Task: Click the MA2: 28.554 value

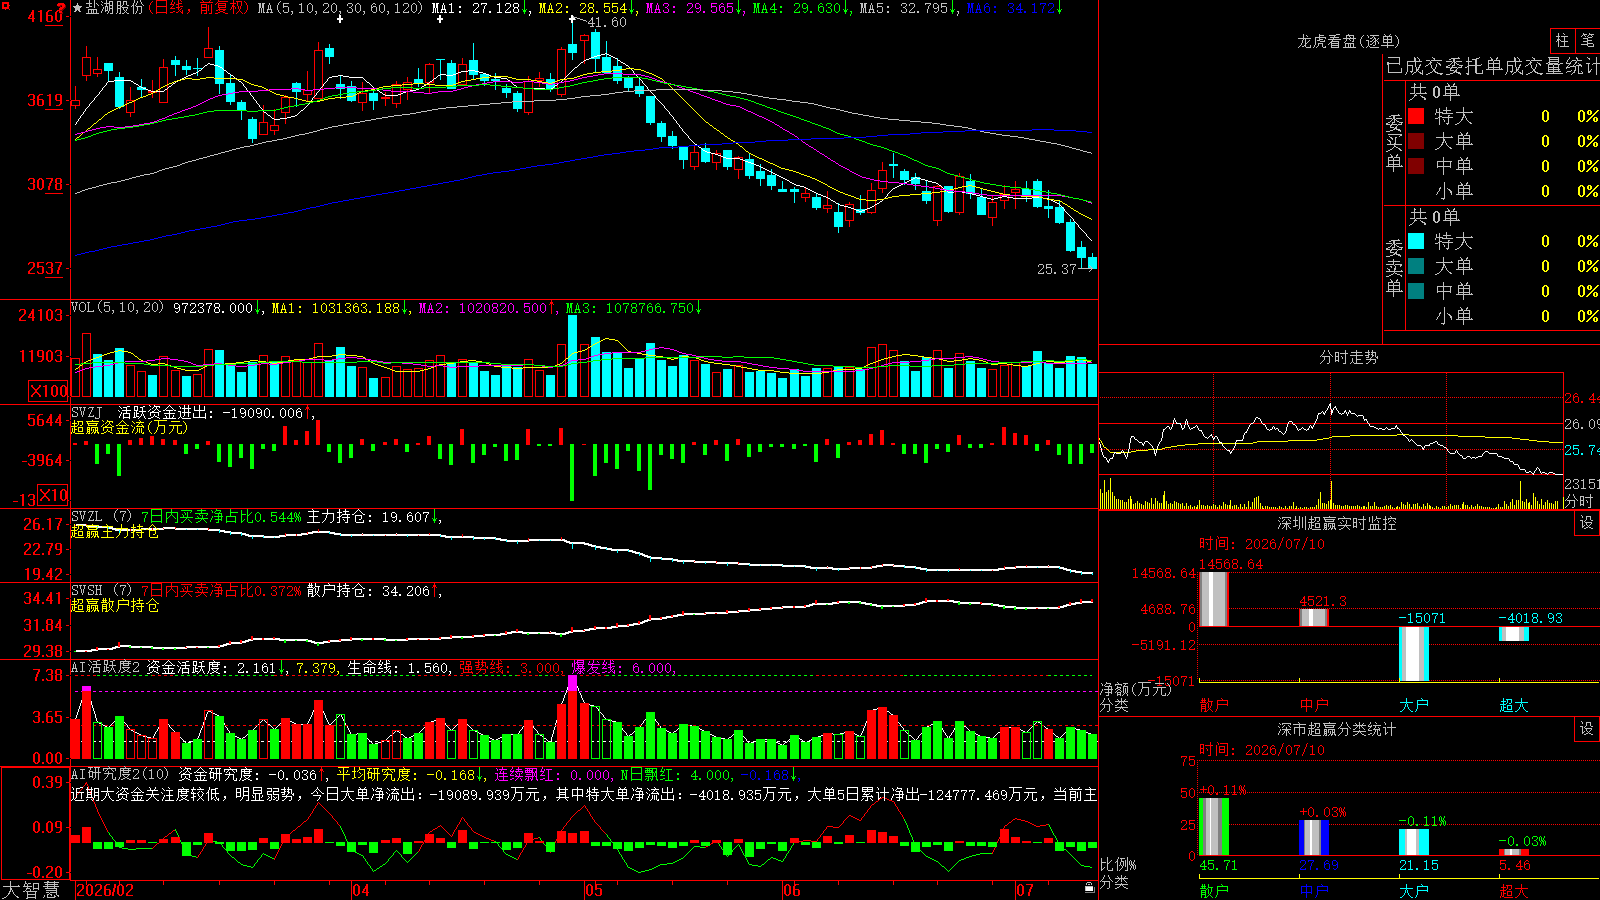Action: 586,8
